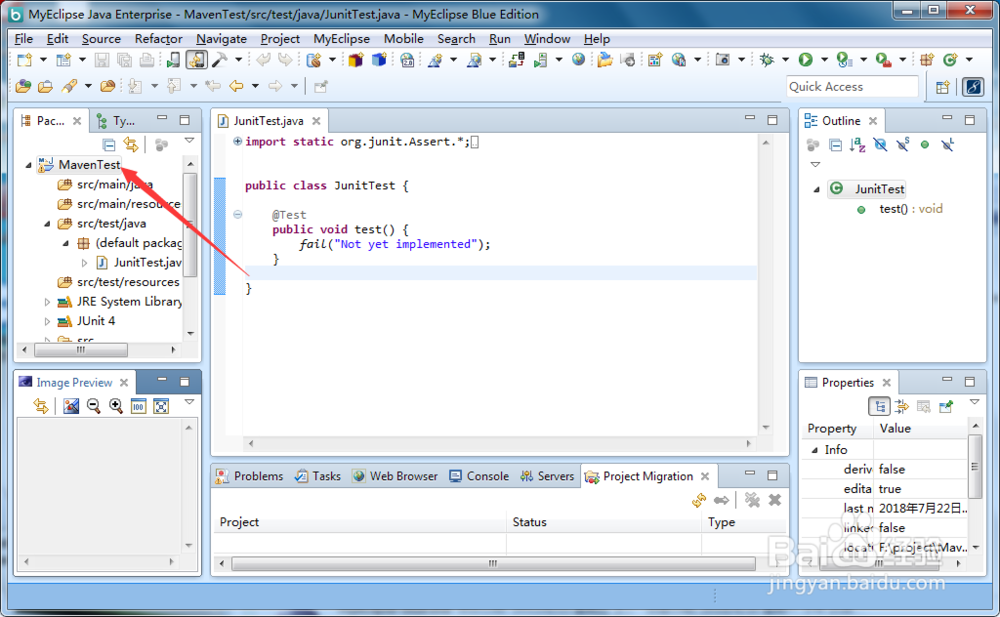
Task: Close the JunitTest.java editor tab
Action: click(316, 121)
